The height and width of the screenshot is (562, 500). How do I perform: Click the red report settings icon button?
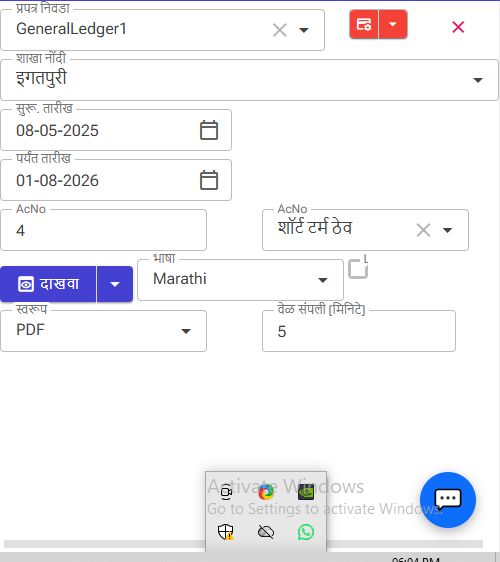tap(364, 24)
